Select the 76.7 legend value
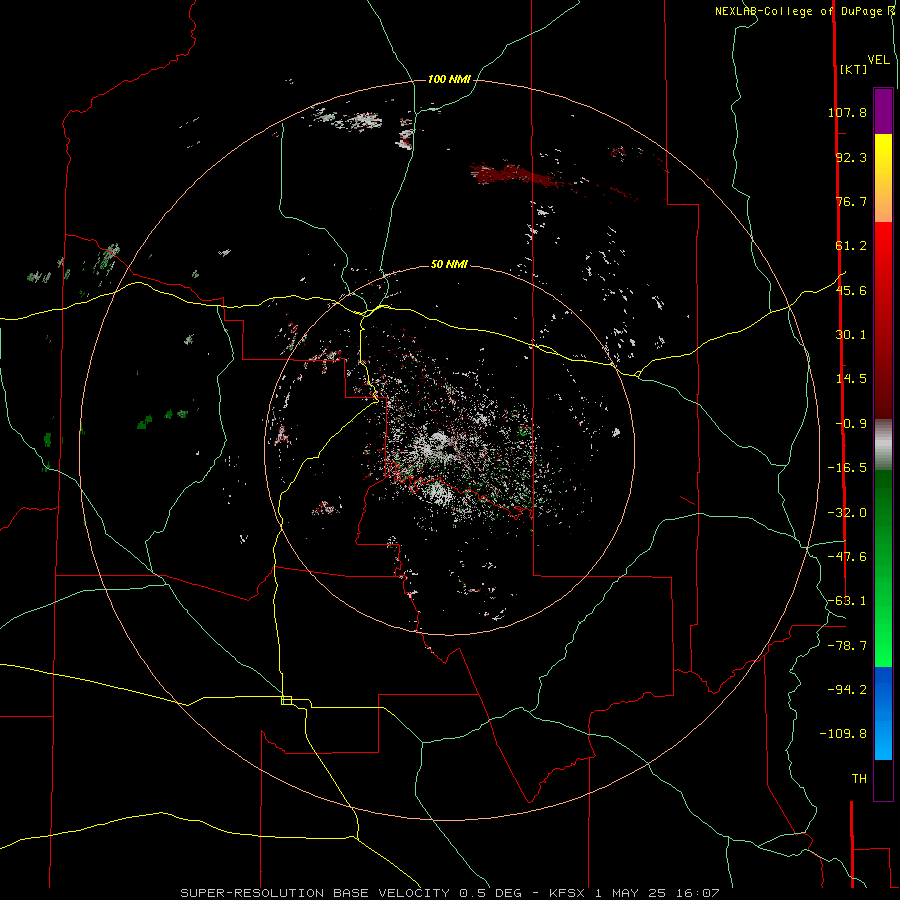Viewport: 900px width, 900px height. tap(851, 201)
